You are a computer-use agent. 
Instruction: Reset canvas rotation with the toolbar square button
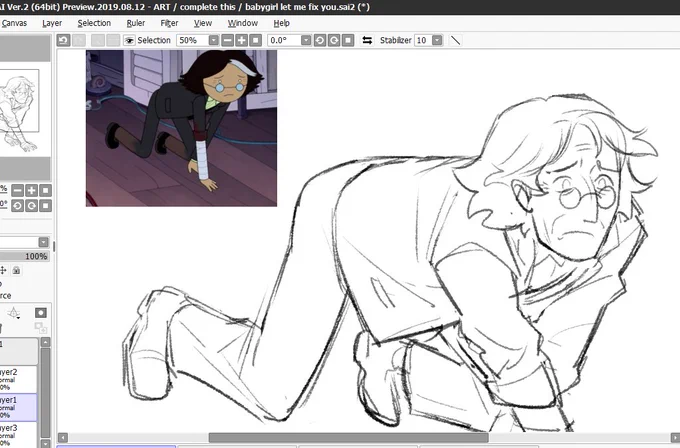pos(348,40)
